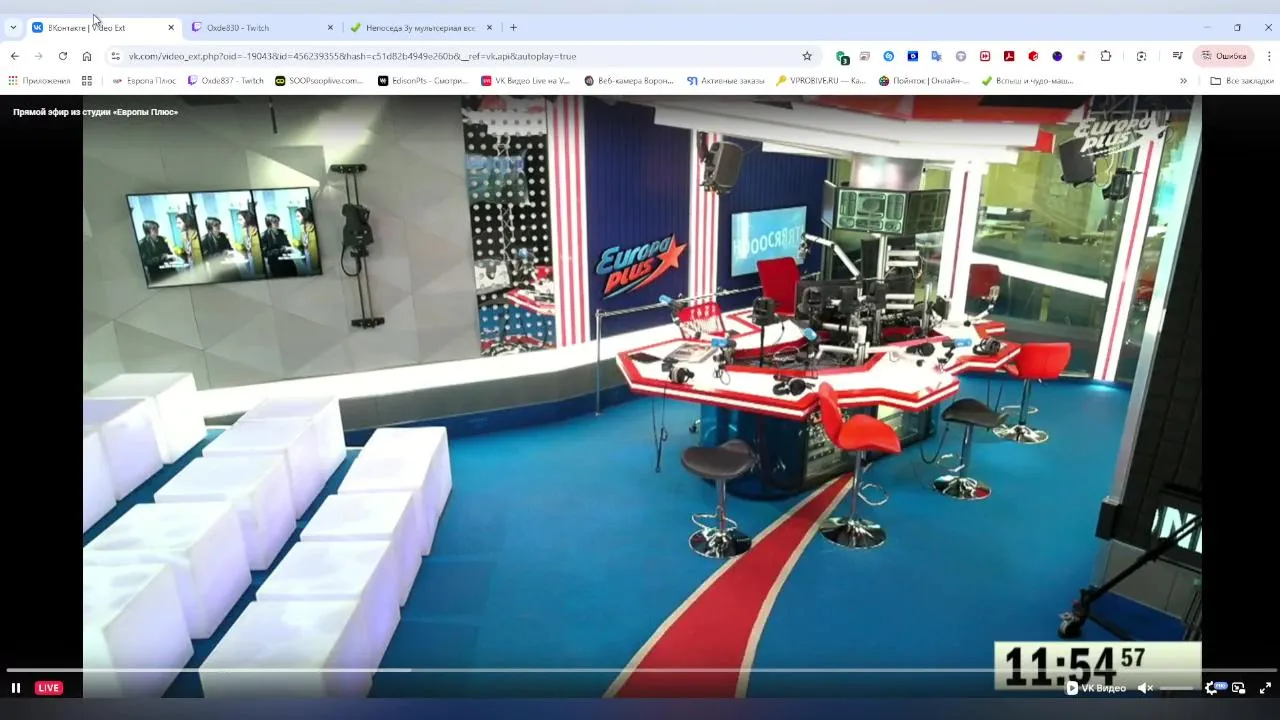Viewport: 1280px width, 720px height.
Task: Adjust the player volume slider
Action: click(1176, 688)
